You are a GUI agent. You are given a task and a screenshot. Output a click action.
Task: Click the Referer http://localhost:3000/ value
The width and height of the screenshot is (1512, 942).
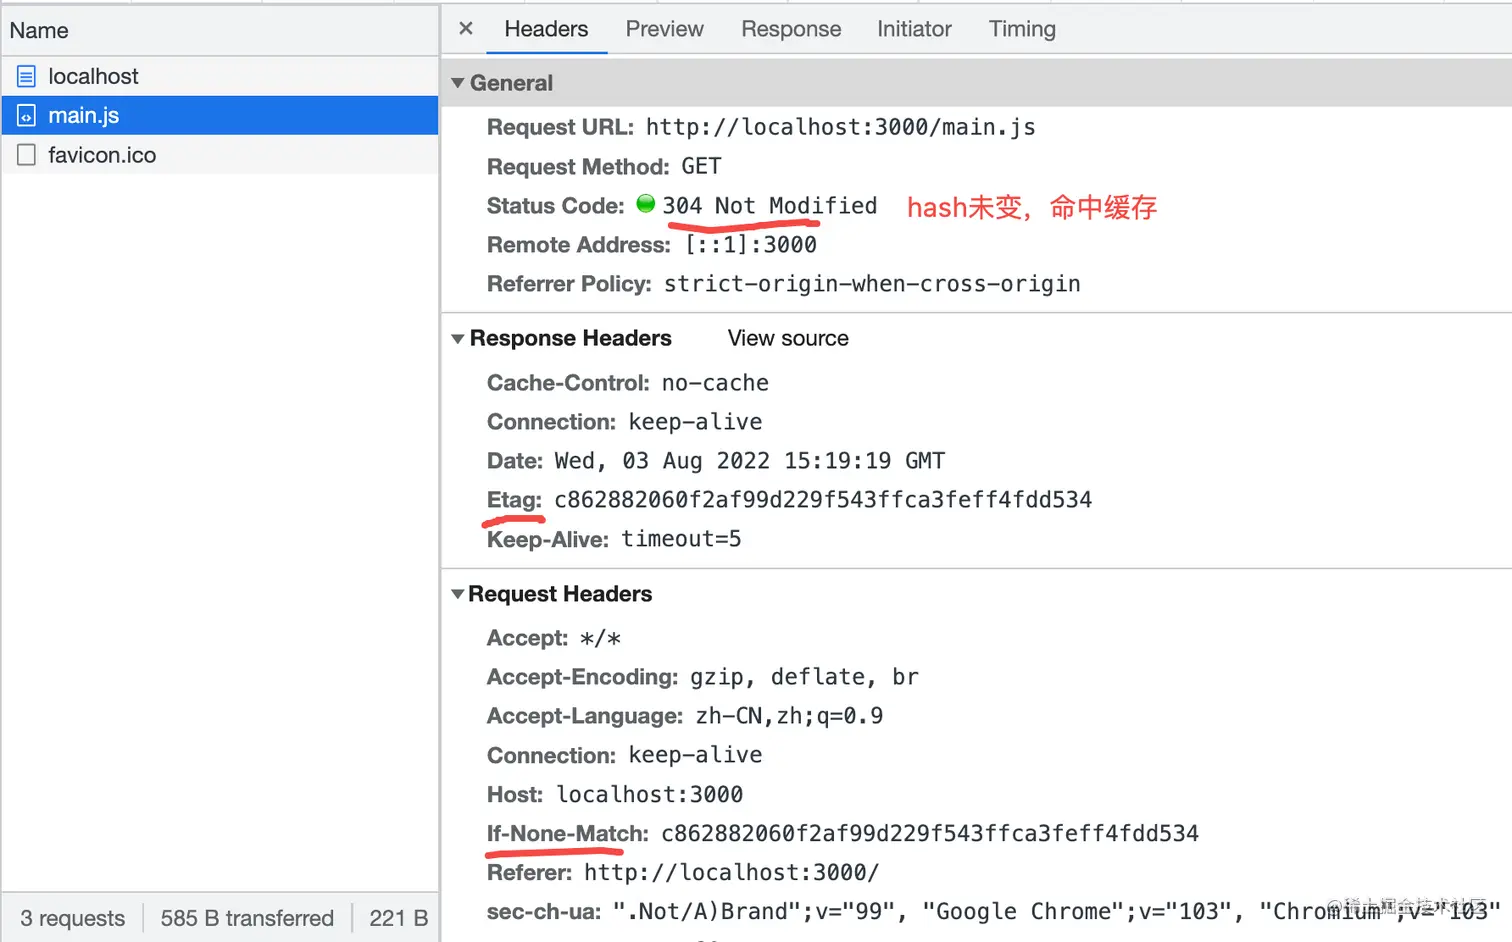731,873
